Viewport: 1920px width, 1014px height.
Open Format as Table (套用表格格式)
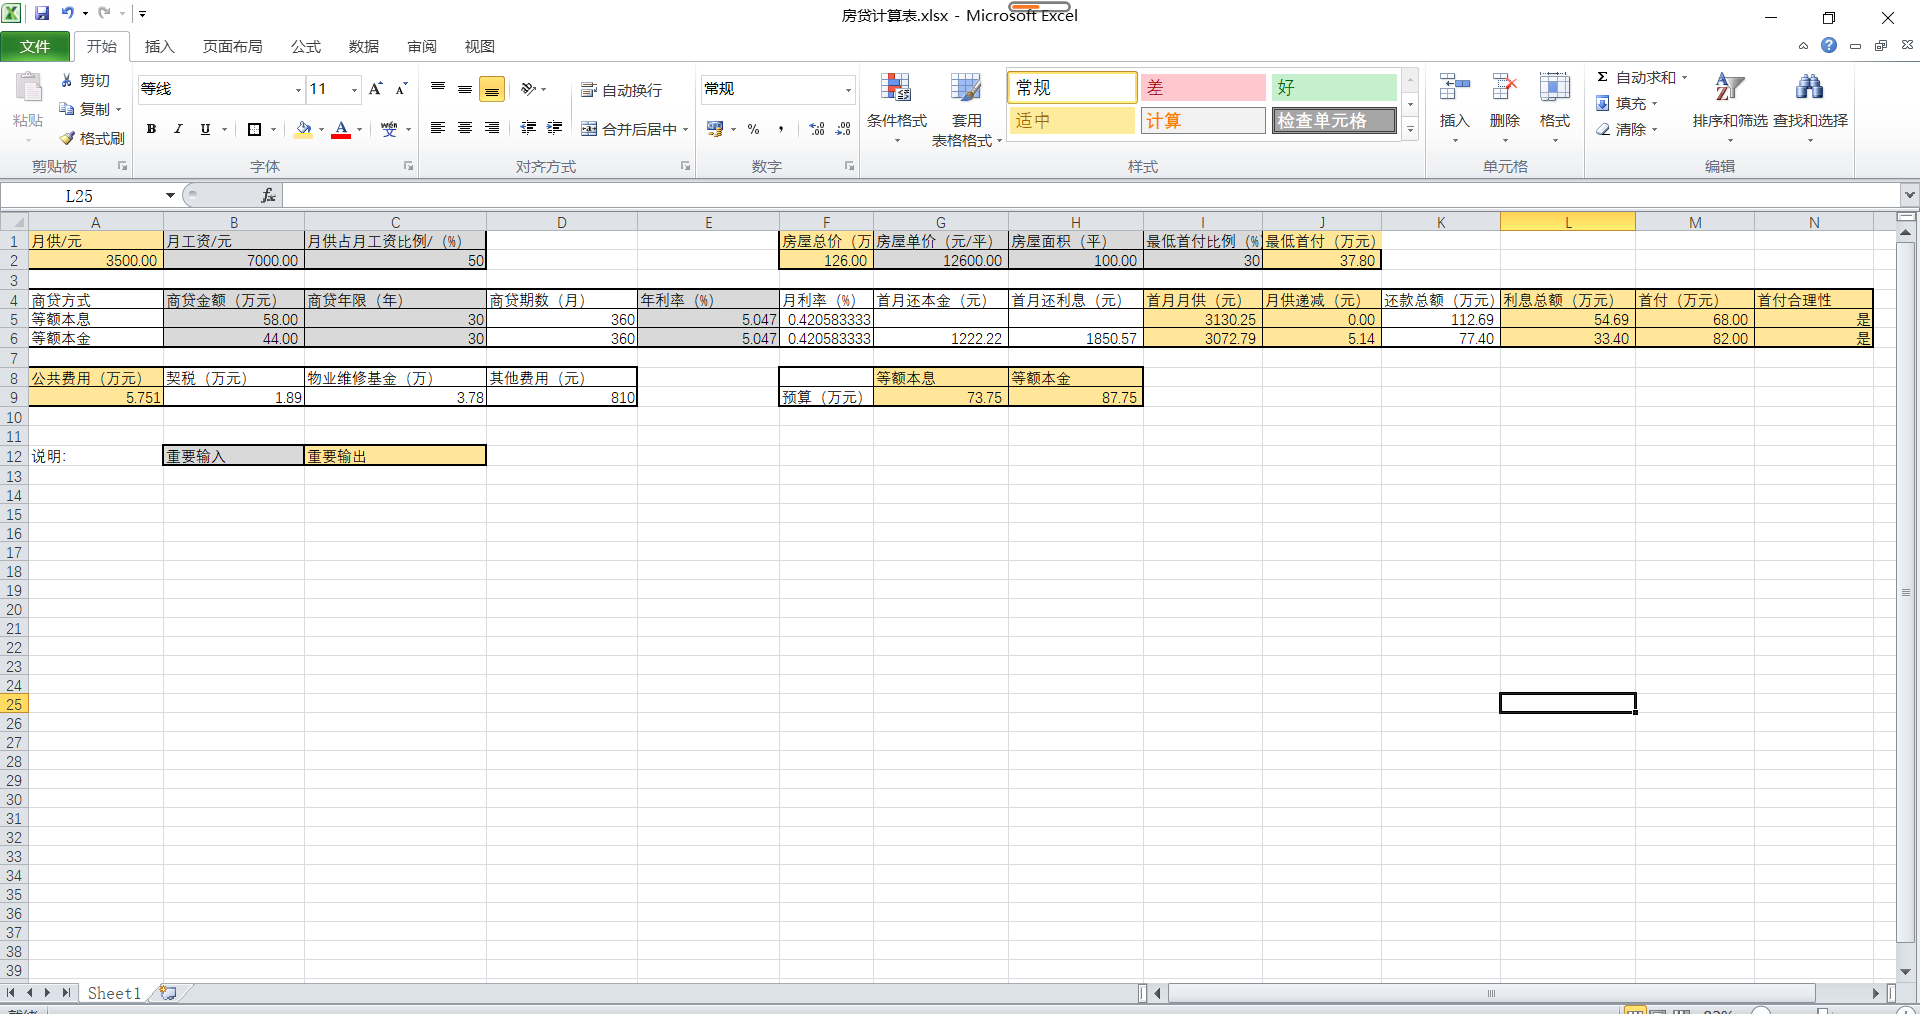click(x=966, y=108)
